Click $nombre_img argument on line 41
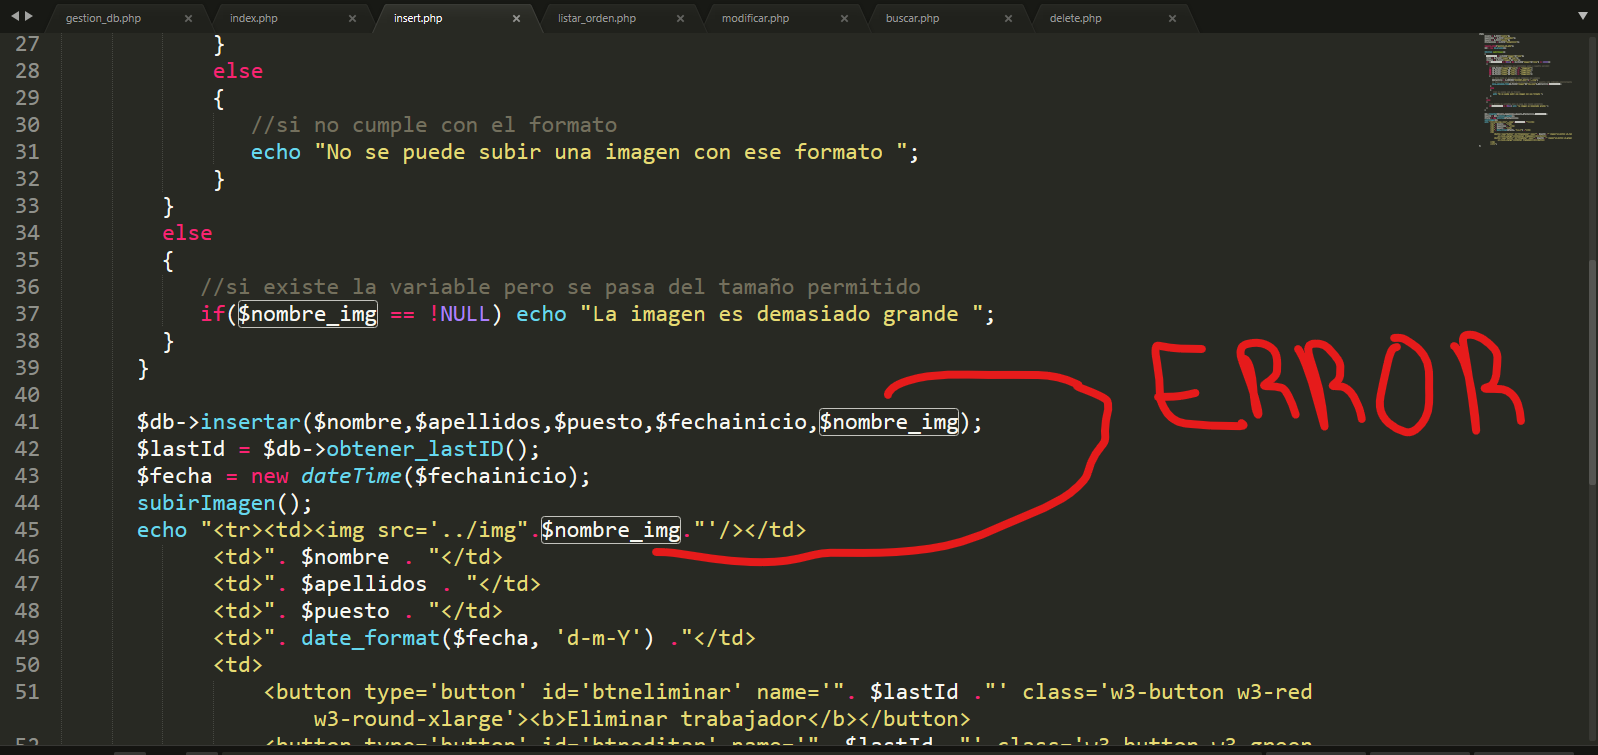 889,422
